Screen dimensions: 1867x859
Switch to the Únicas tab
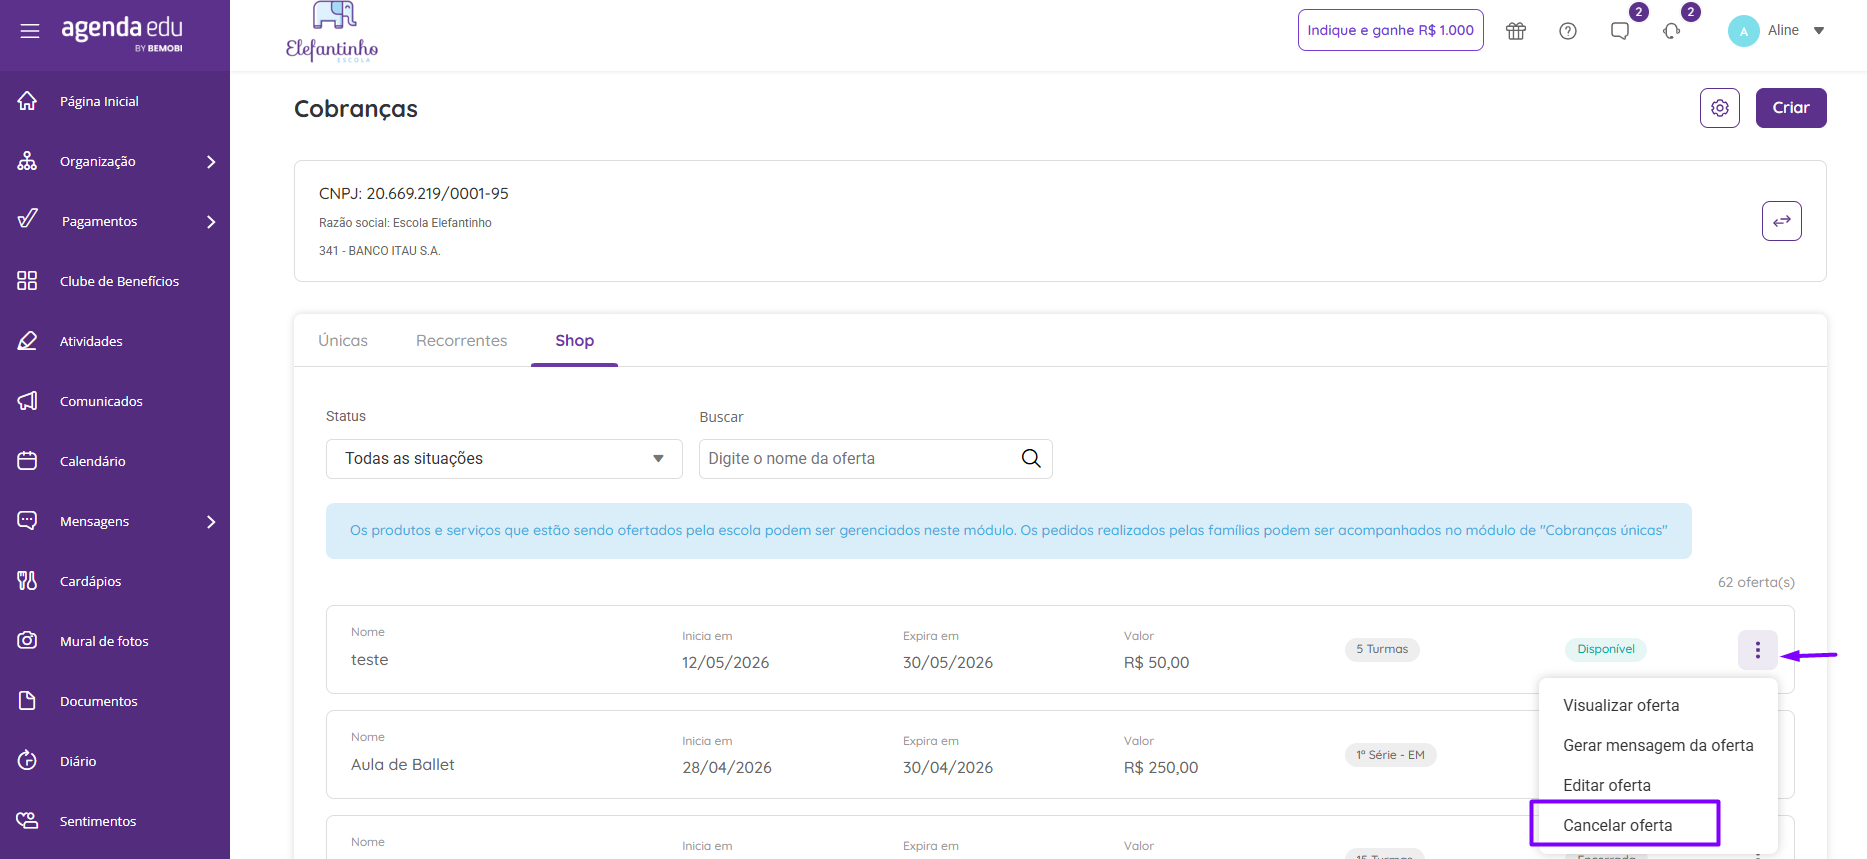coord(343,341)
